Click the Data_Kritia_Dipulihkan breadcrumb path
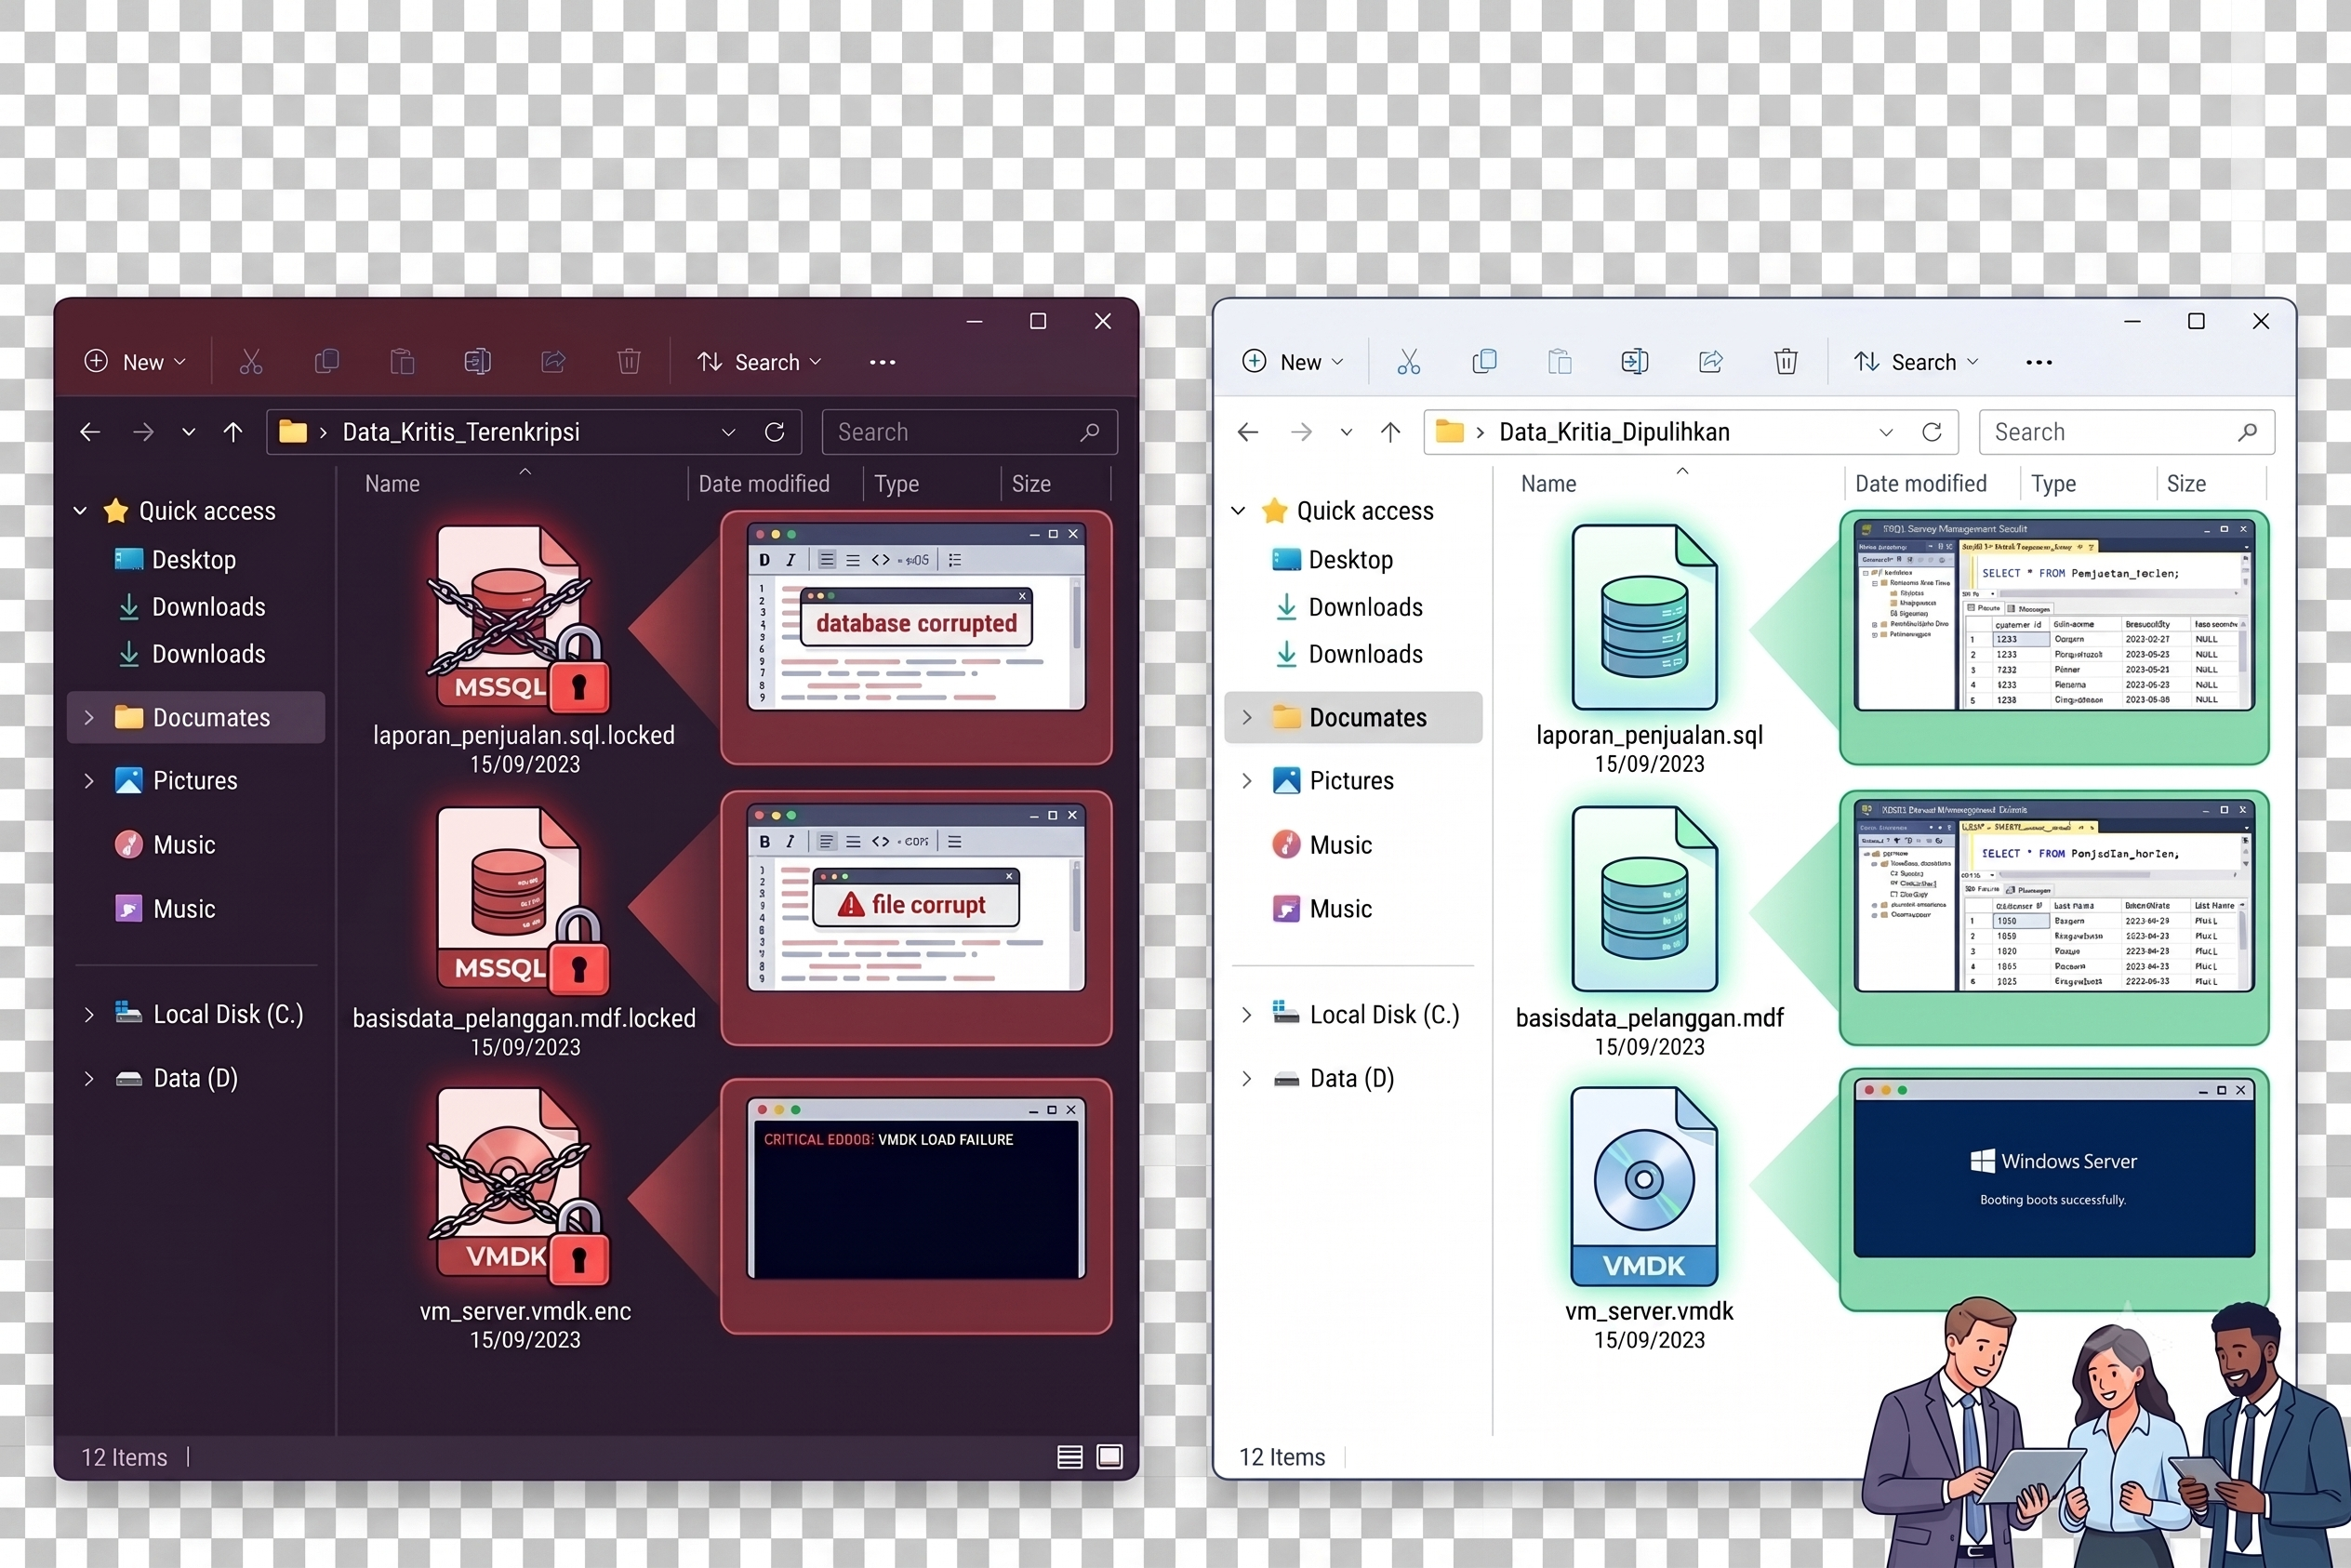 [x=1614, y=432]
